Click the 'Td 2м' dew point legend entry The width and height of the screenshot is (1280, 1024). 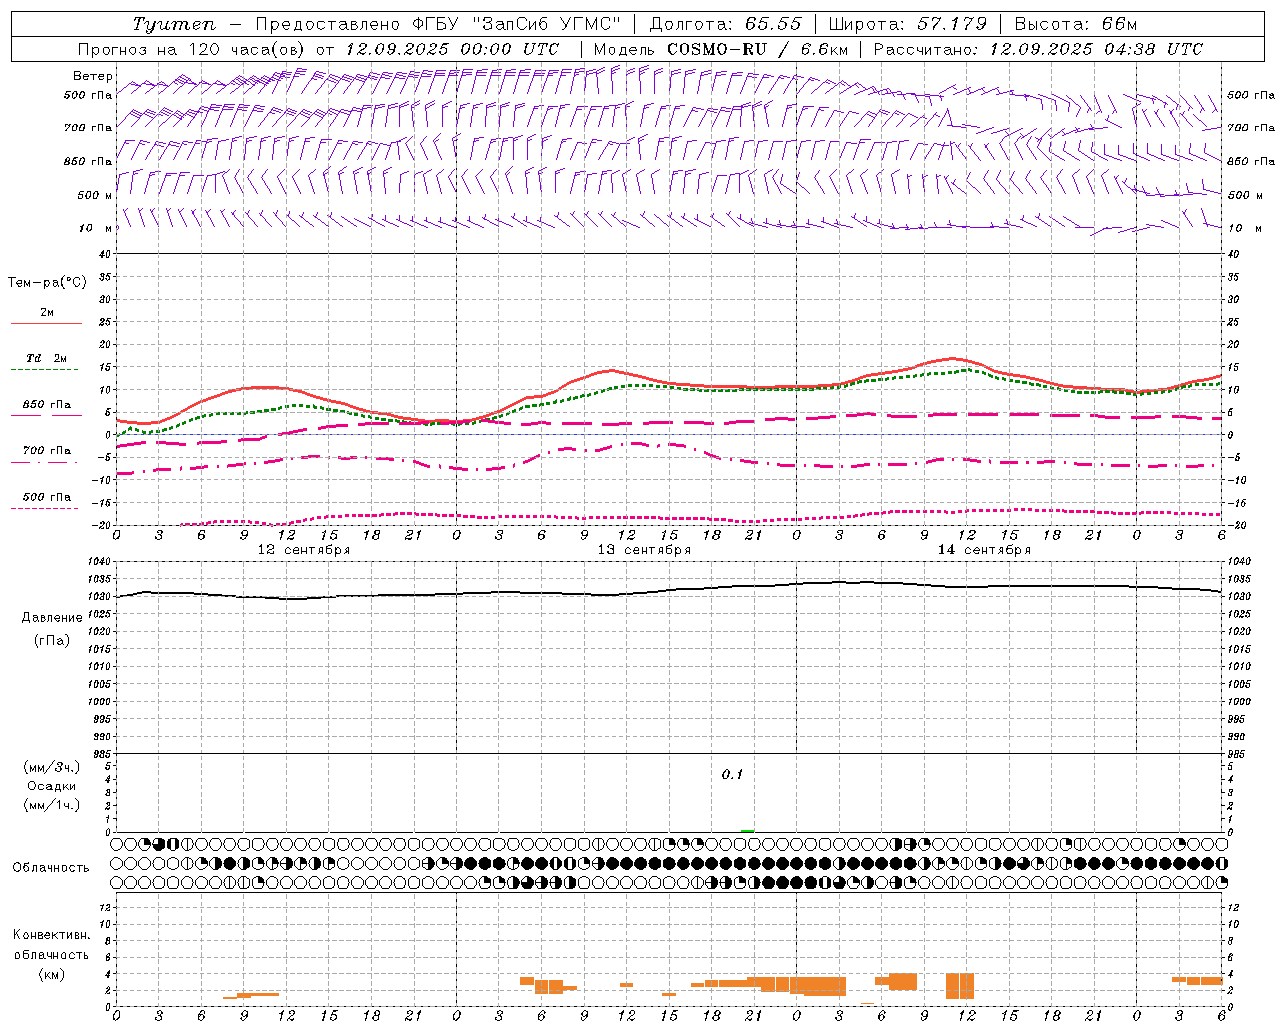point(47,358)
